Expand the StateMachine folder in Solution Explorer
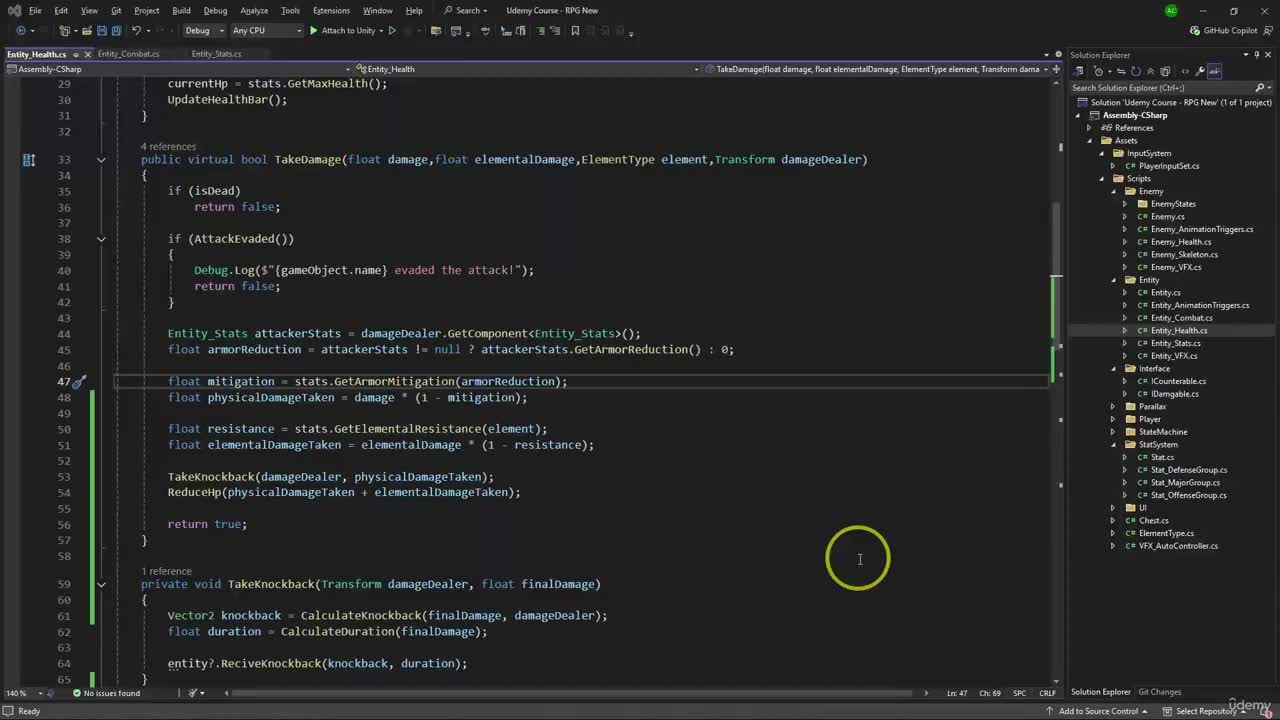 coord(1114,432)
